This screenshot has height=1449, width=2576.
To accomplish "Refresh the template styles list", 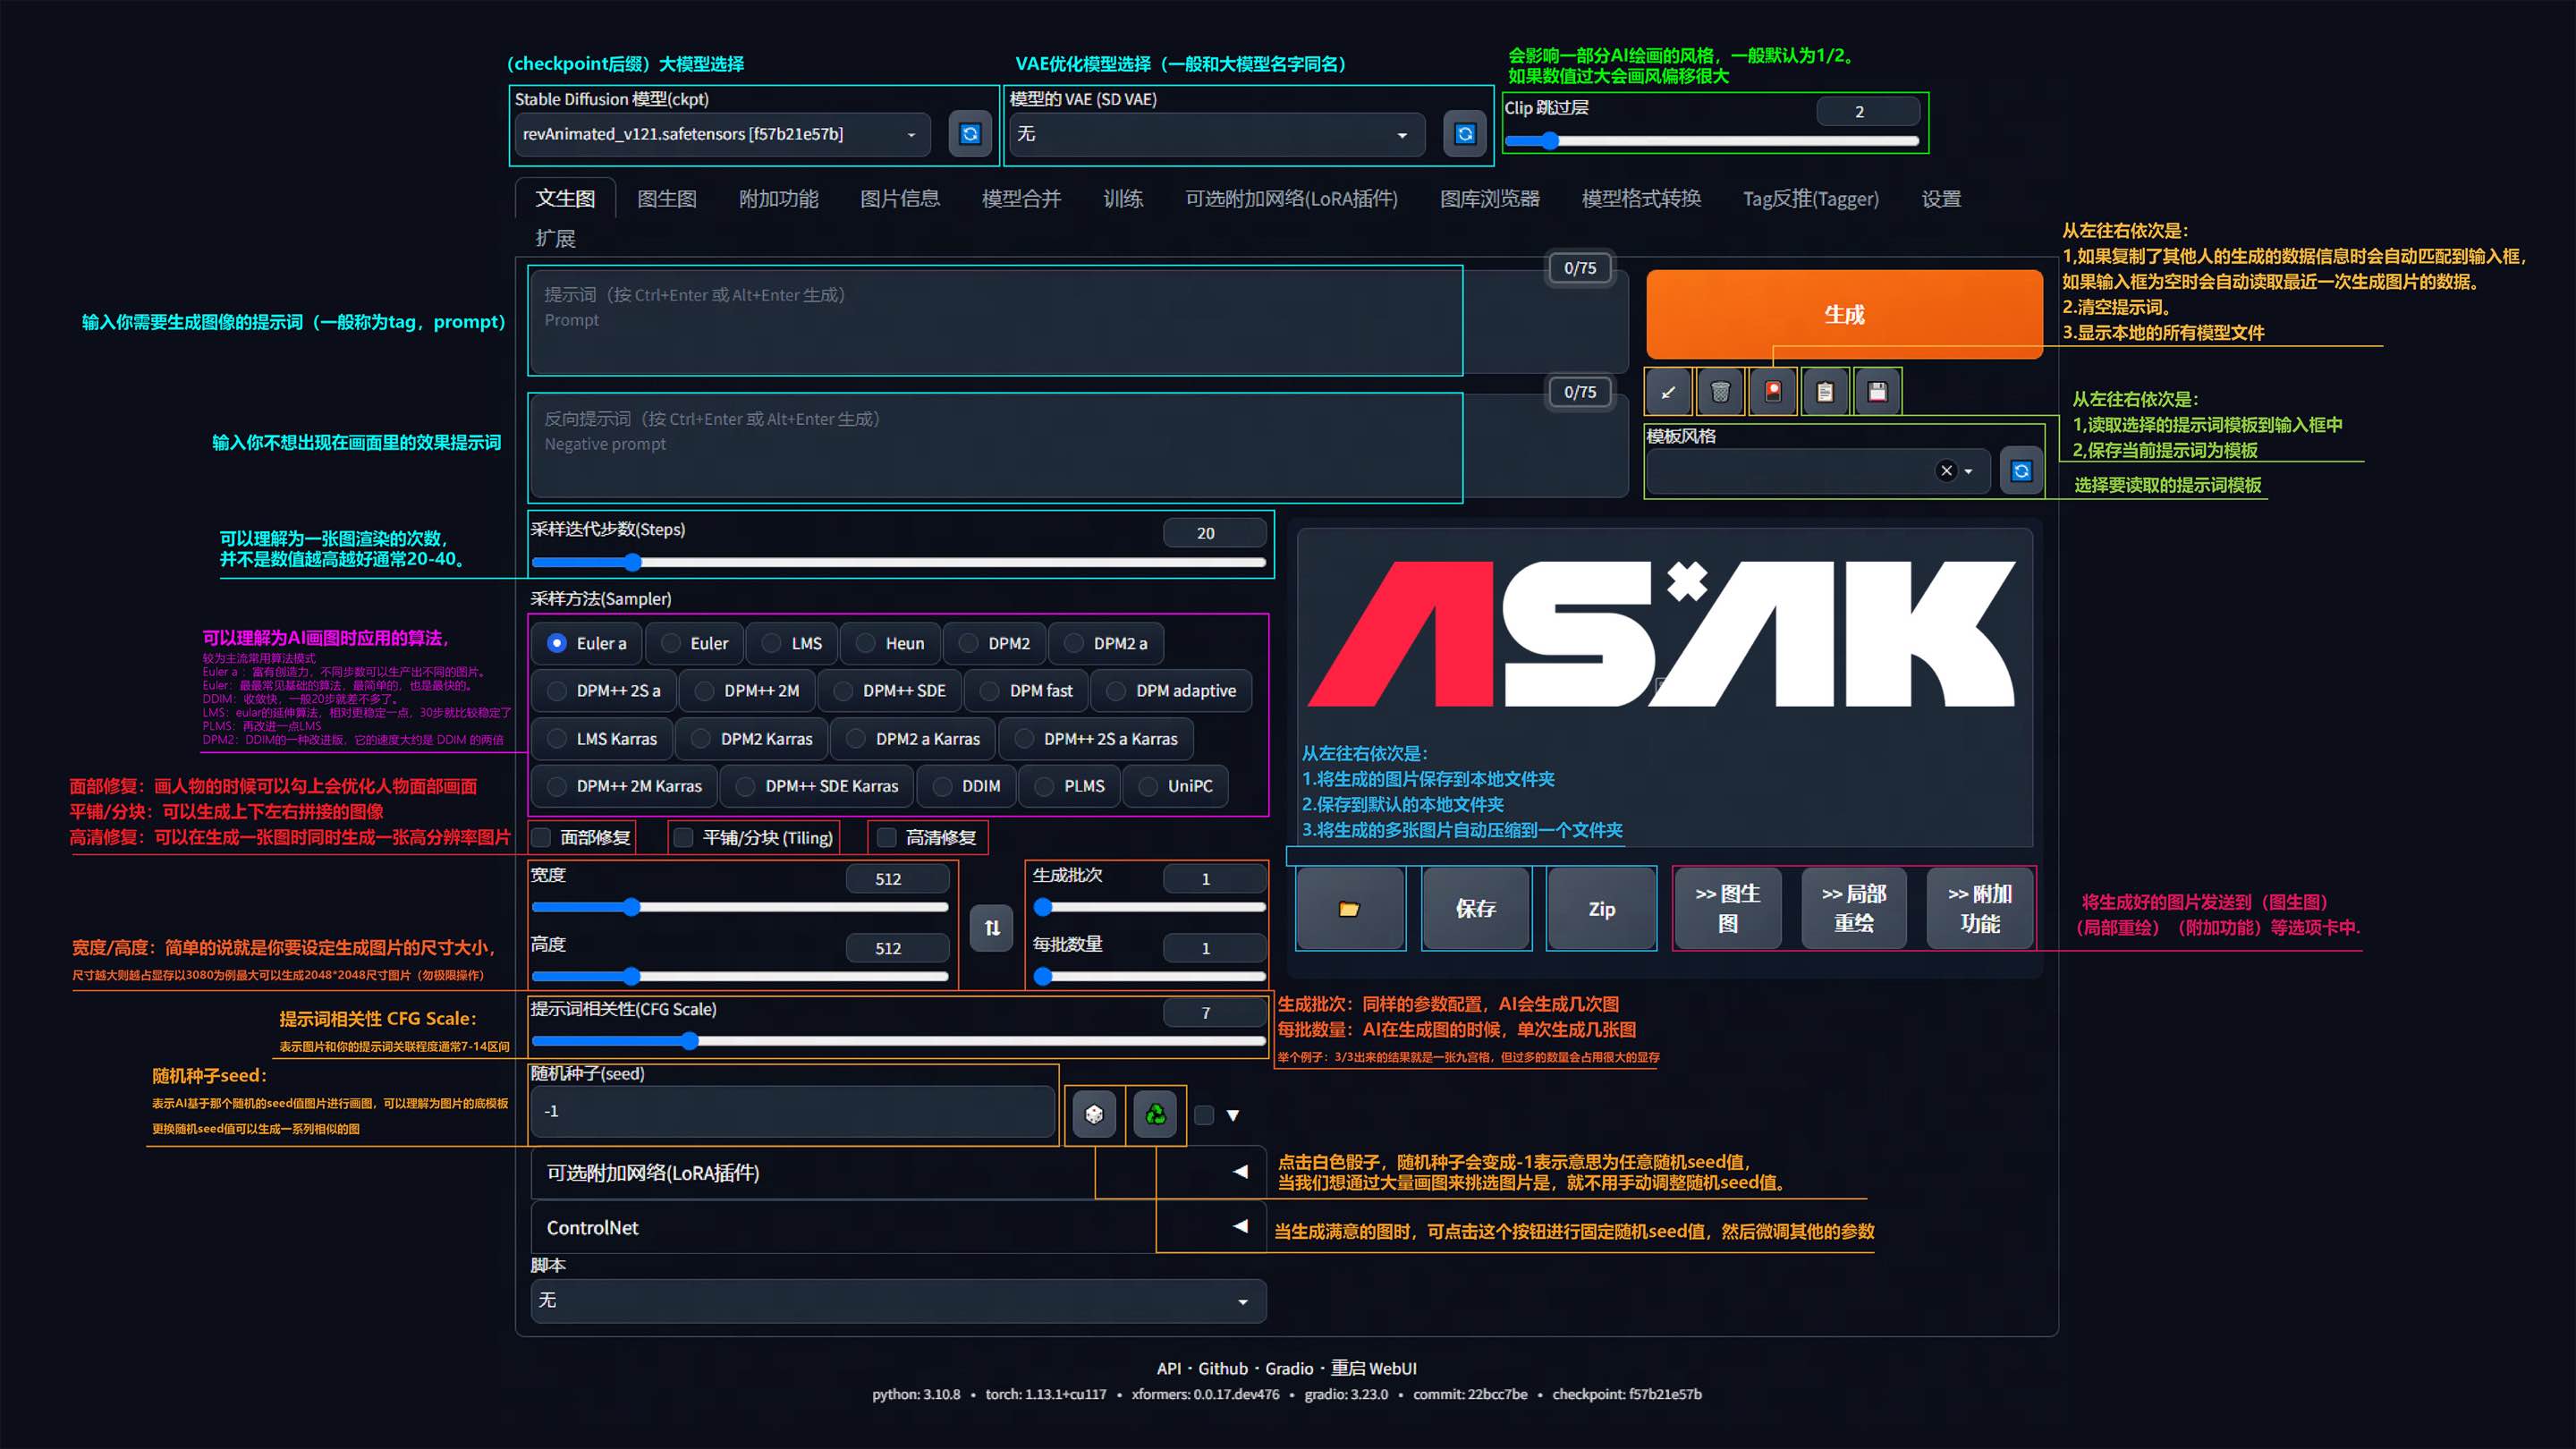I will coord(2021,471).
